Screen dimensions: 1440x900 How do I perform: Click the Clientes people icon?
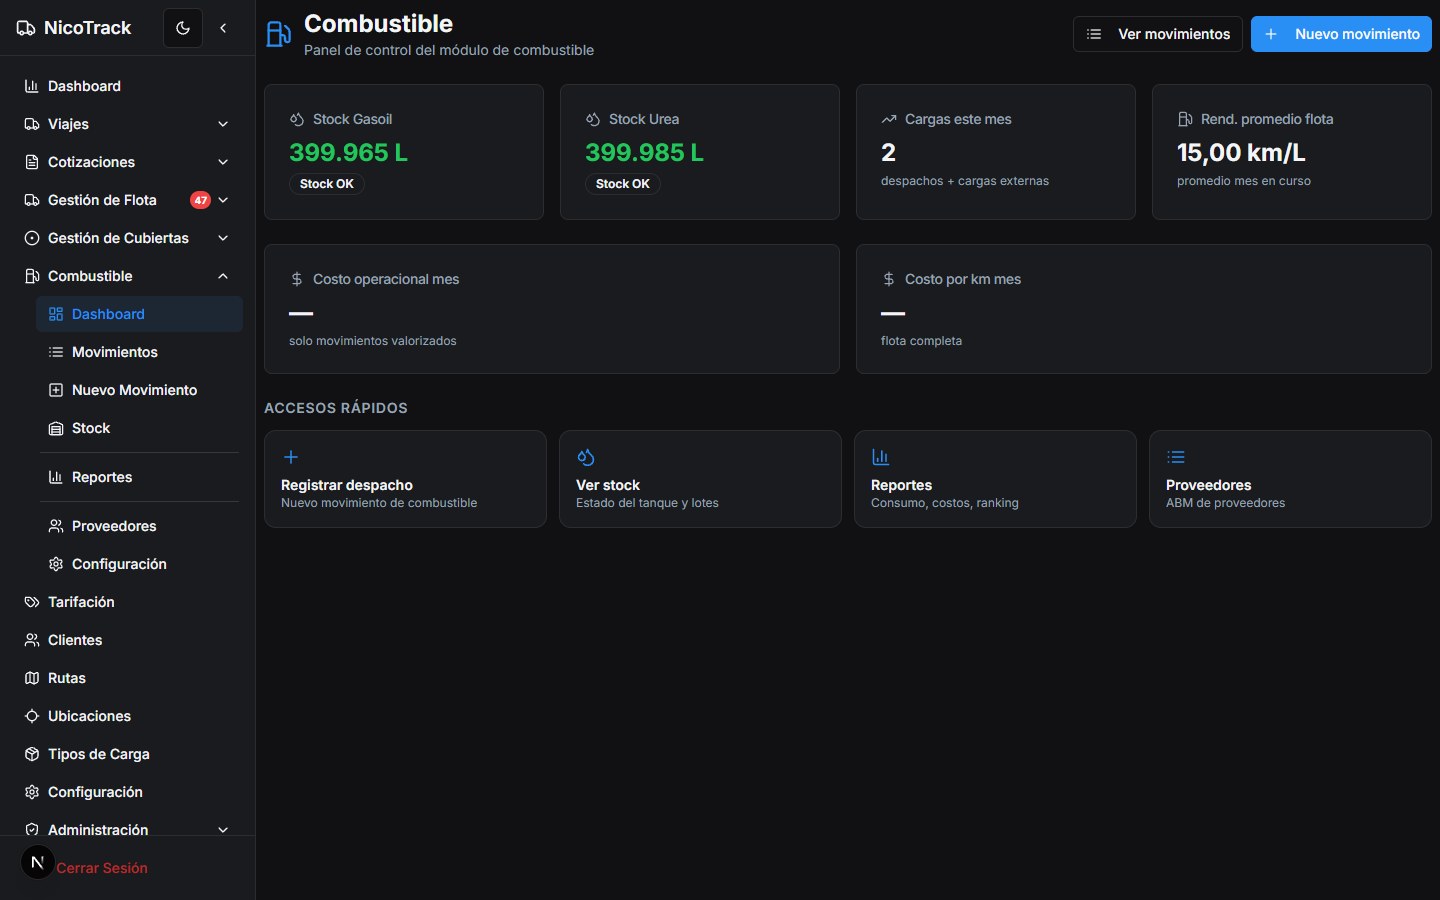[x=32, y=640]
